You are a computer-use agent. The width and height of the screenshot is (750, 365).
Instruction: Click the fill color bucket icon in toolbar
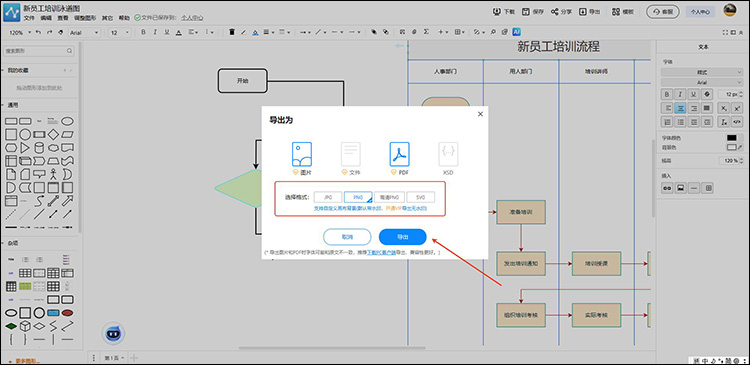pos(255,32)
